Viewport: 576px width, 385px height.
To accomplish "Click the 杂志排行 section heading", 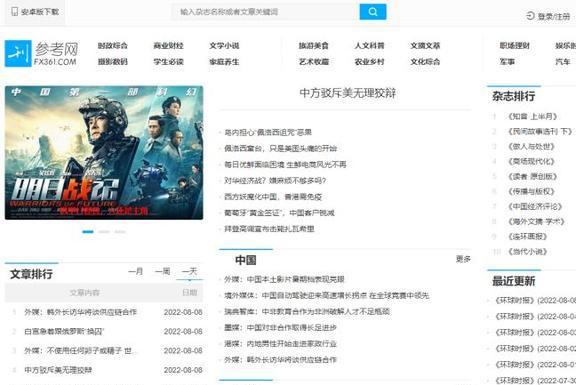I will [x=514, y=97].
